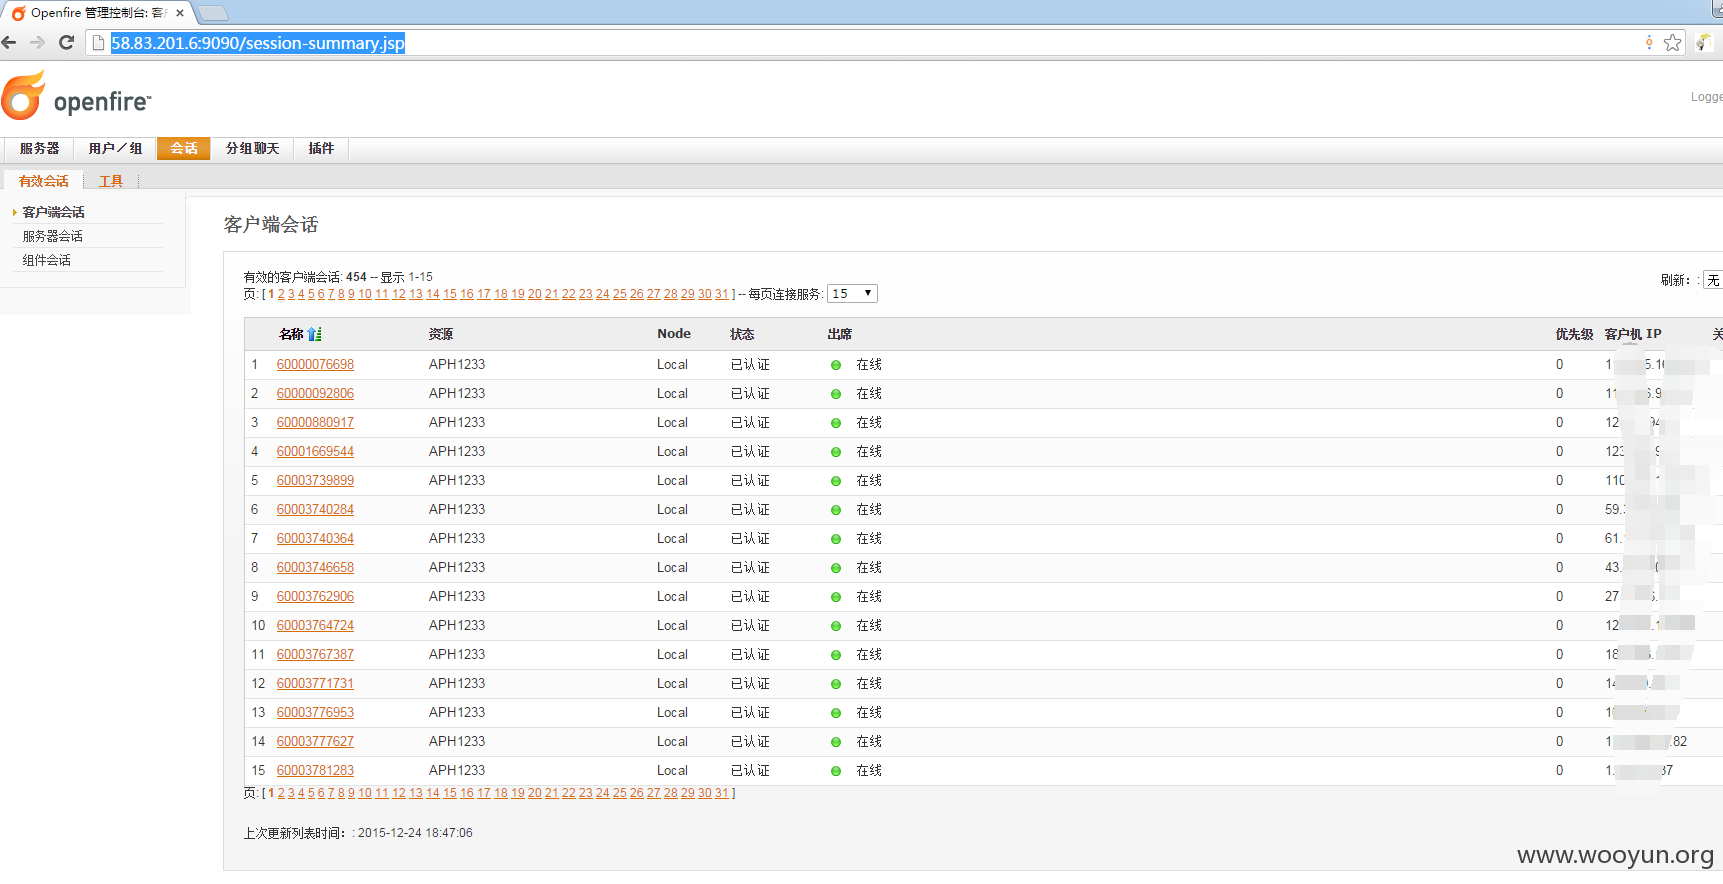Click the 出席 column header
This screenshot has height=884, width=1723.
840,334
